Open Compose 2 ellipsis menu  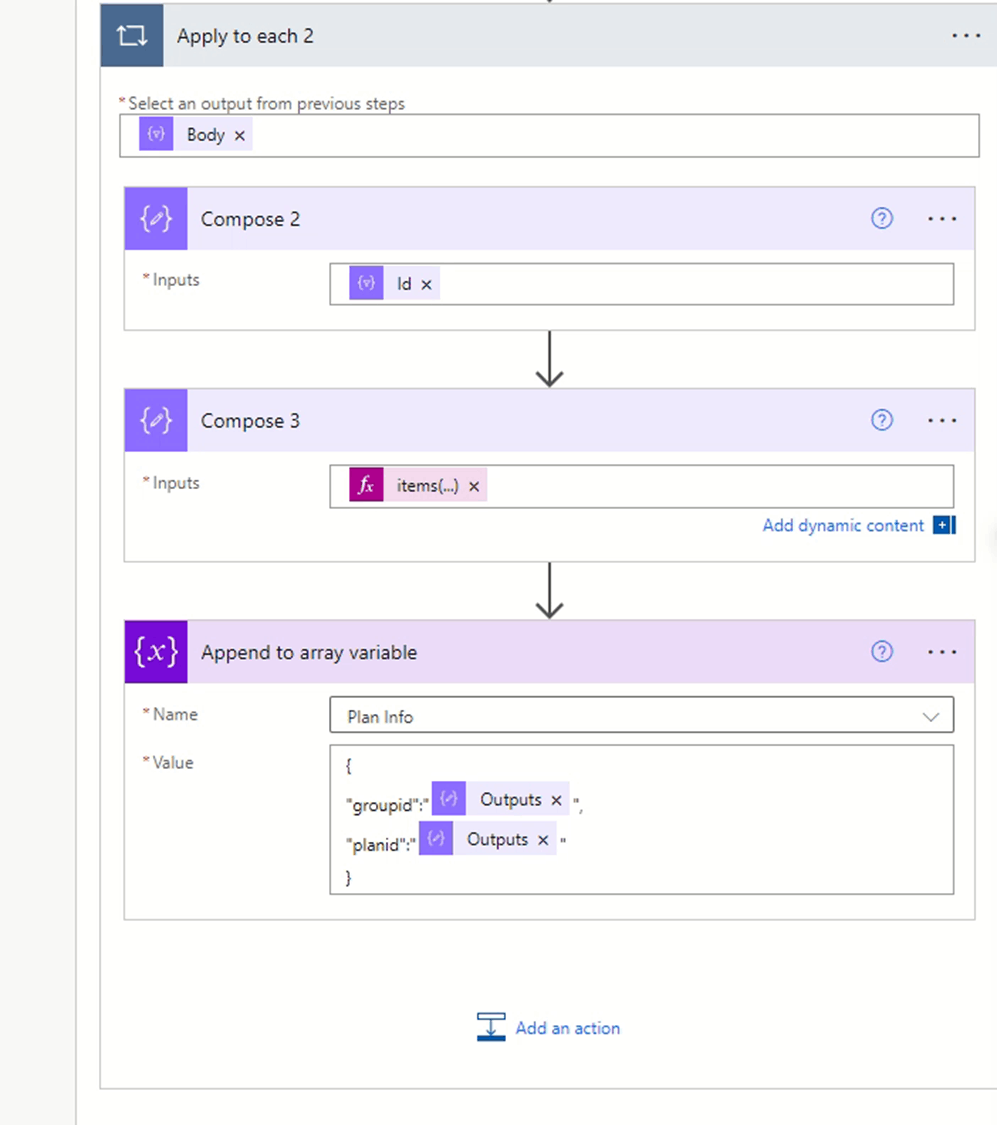tap(942, 219)
